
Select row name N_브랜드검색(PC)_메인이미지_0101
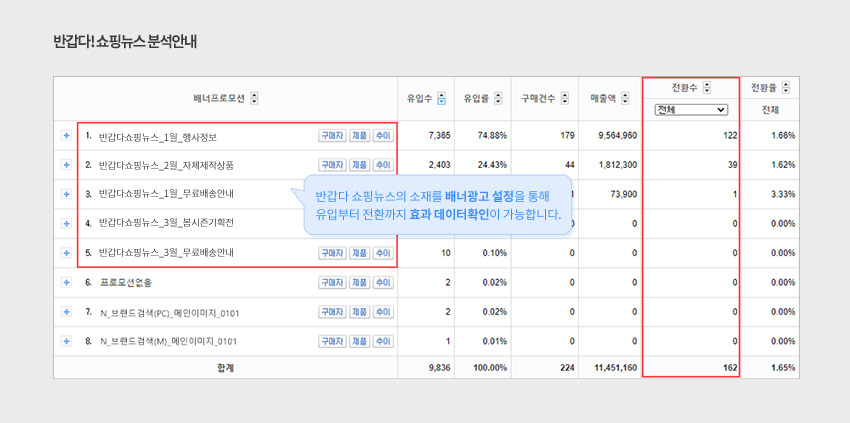170,313
